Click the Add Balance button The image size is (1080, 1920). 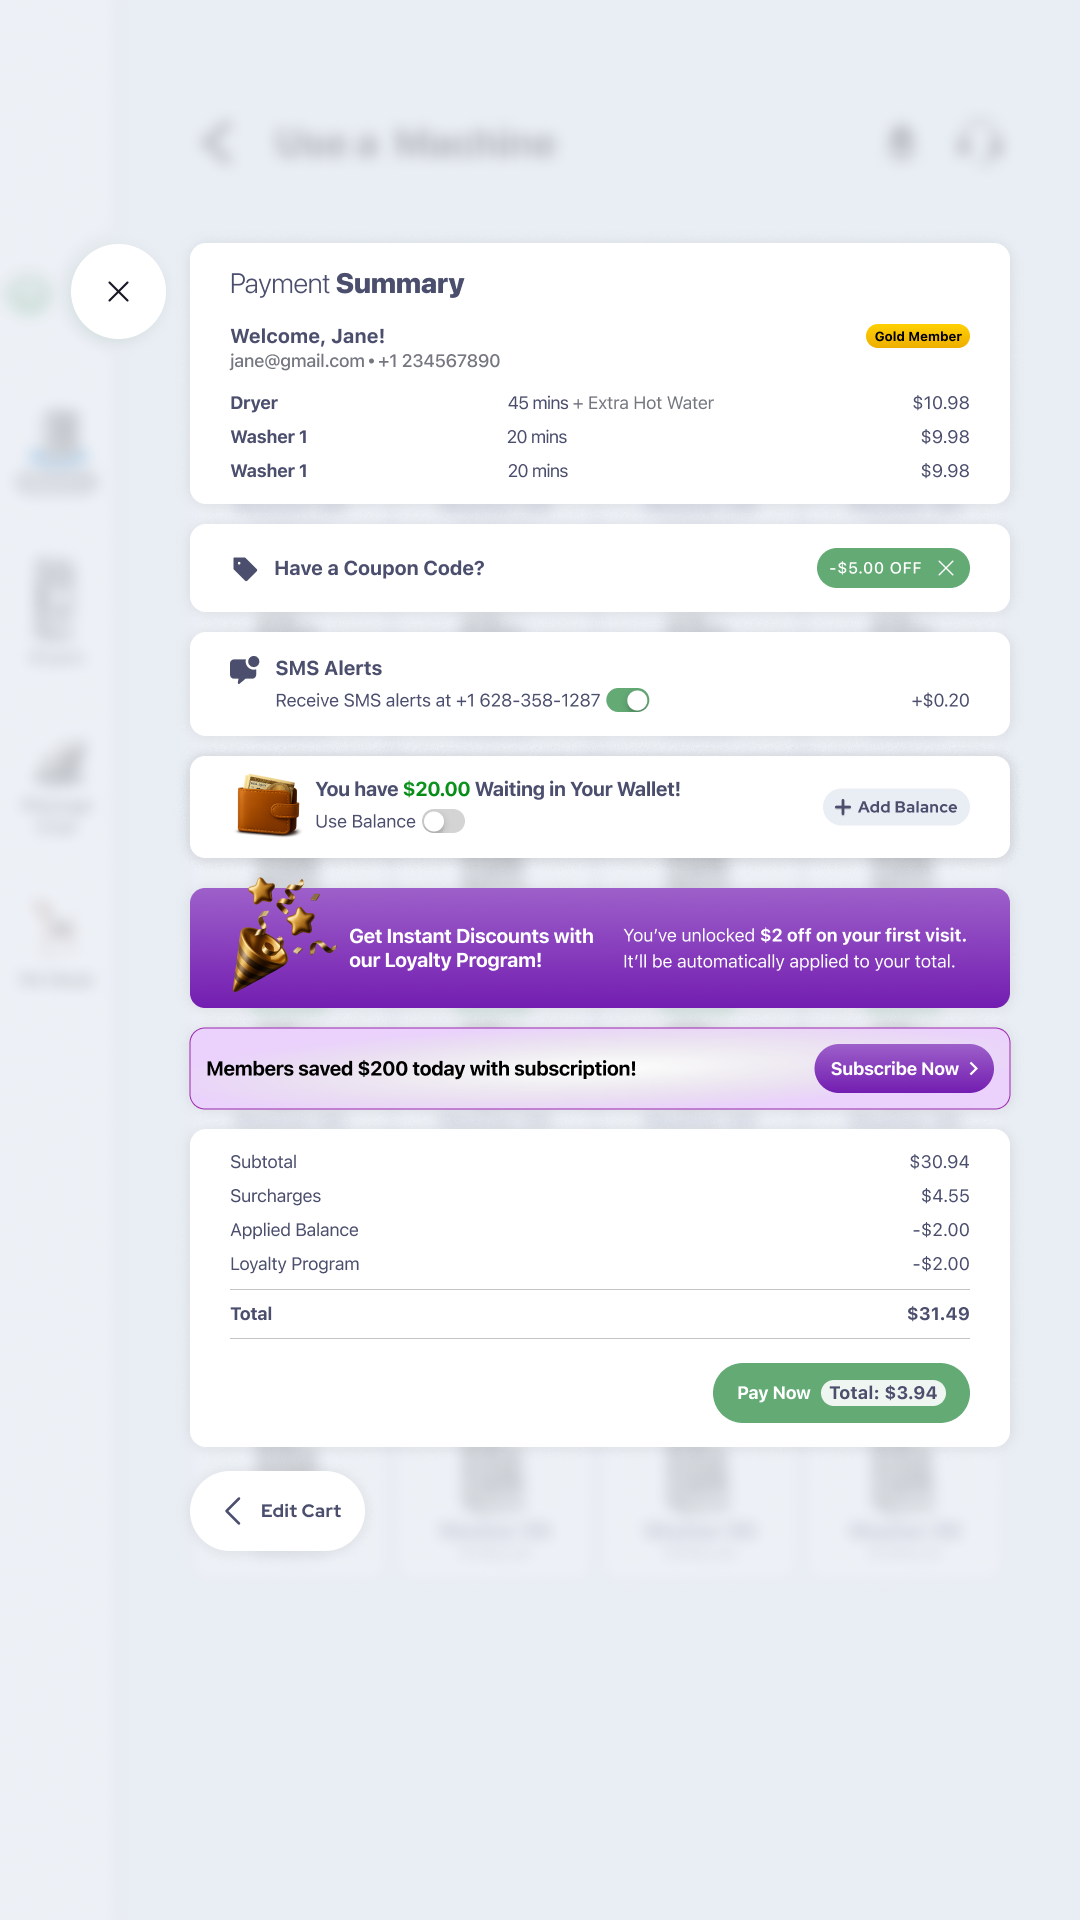click(896, 807)
